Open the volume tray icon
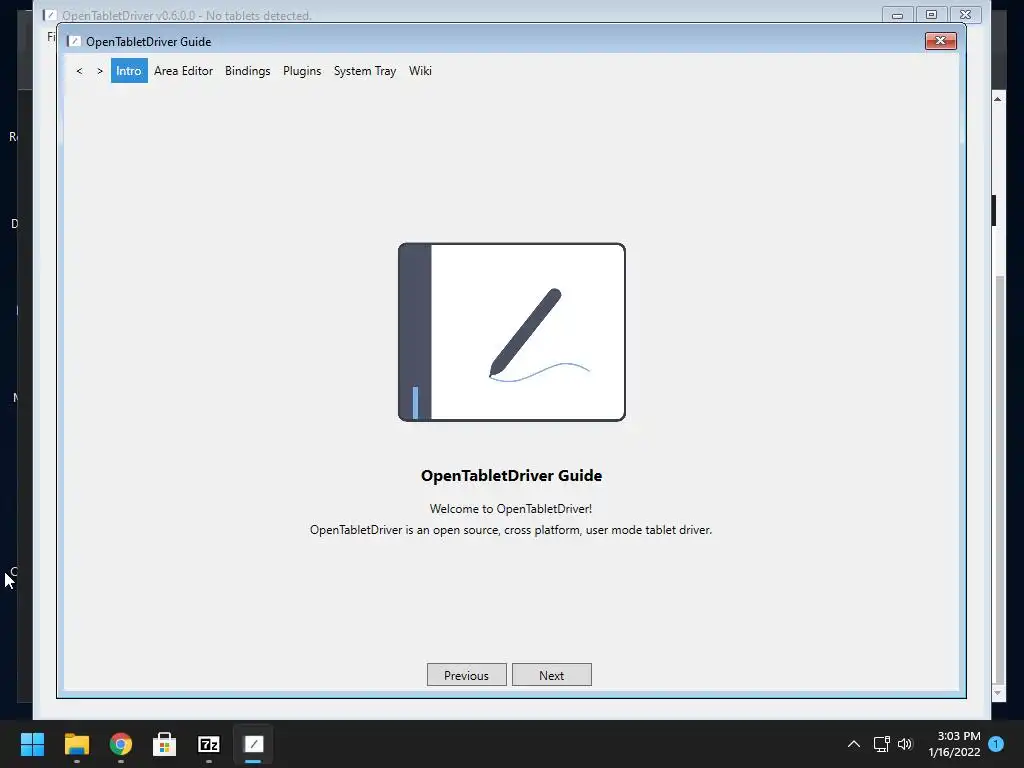This screenshot has width=1024, height=768. pyautogui.click(x=904, y=744)
